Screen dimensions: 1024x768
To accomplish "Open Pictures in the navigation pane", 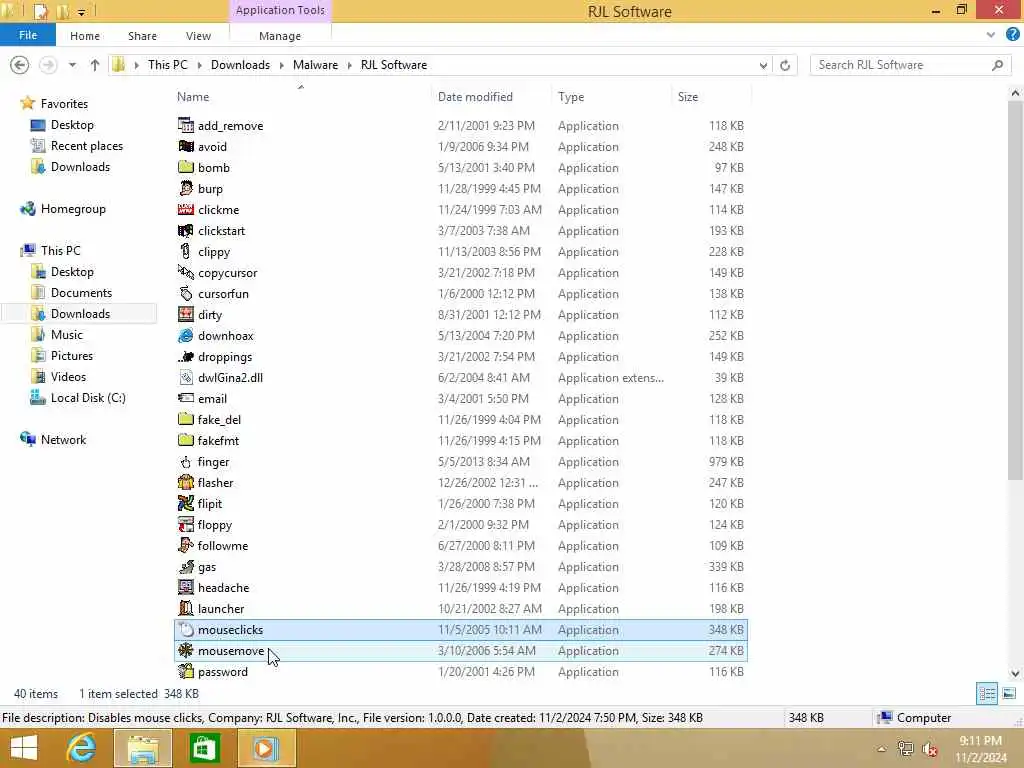I will (x=72, y=355).
